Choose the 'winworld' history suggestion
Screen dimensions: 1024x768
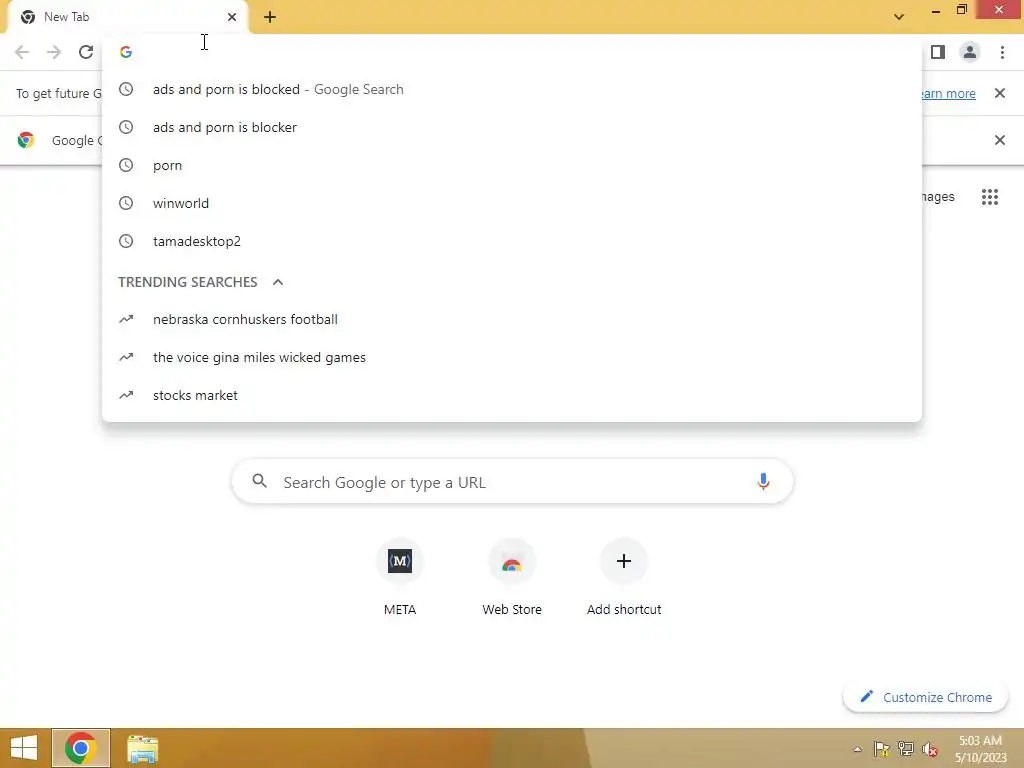[x=511, y=203]
